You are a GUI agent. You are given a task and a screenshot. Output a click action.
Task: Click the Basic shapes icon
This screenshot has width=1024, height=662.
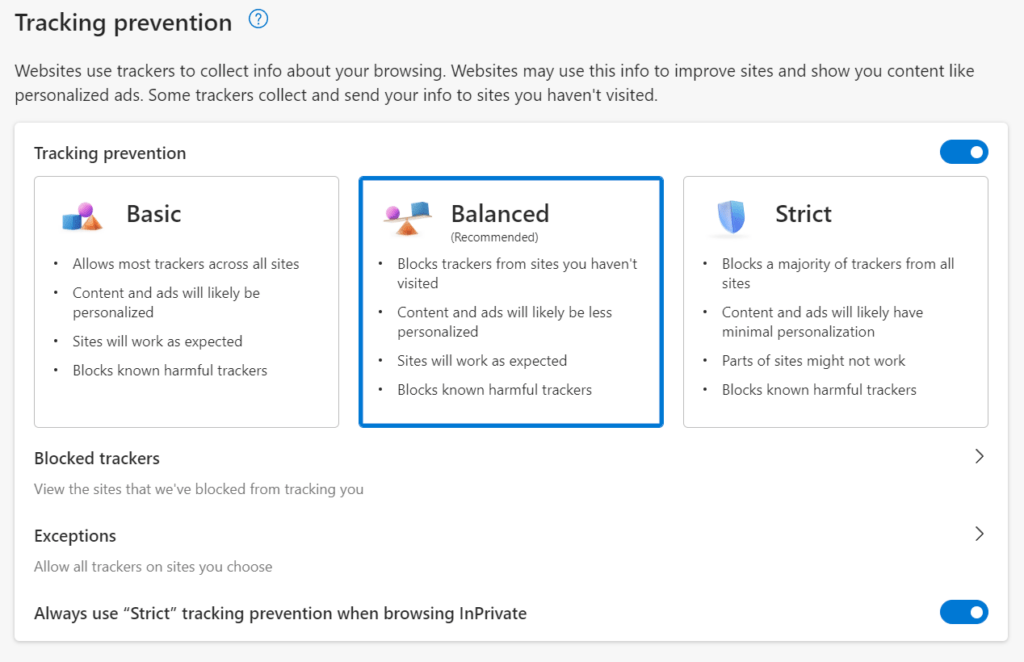pyautogui.click(x=82, y=217)
